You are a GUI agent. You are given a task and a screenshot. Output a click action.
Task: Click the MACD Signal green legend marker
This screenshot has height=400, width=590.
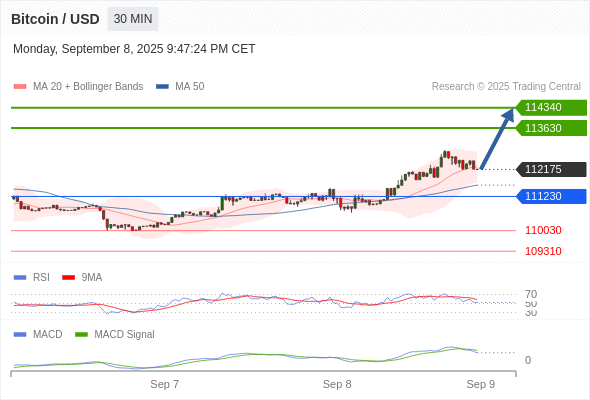click(81, 335)
